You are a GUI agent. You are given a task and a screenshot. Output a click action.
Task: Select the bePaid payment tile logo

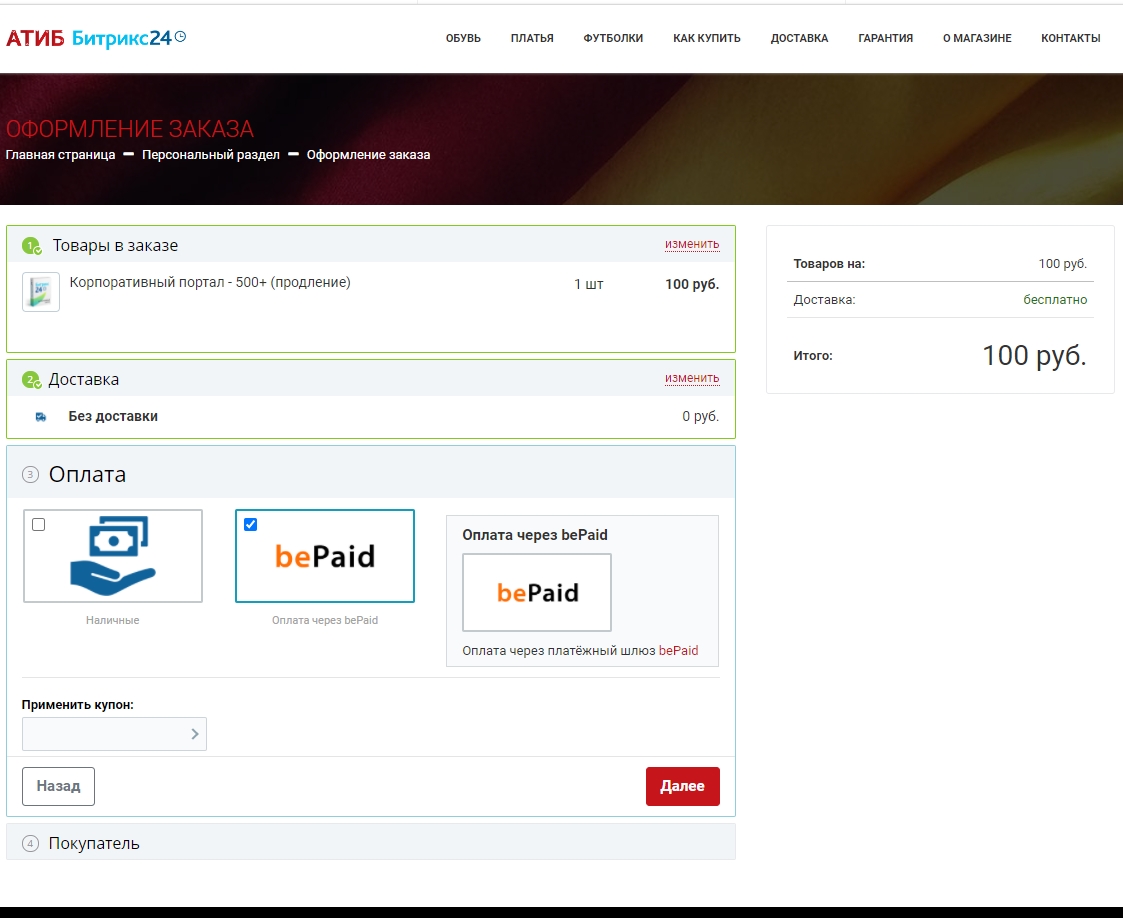click(325, 556)
